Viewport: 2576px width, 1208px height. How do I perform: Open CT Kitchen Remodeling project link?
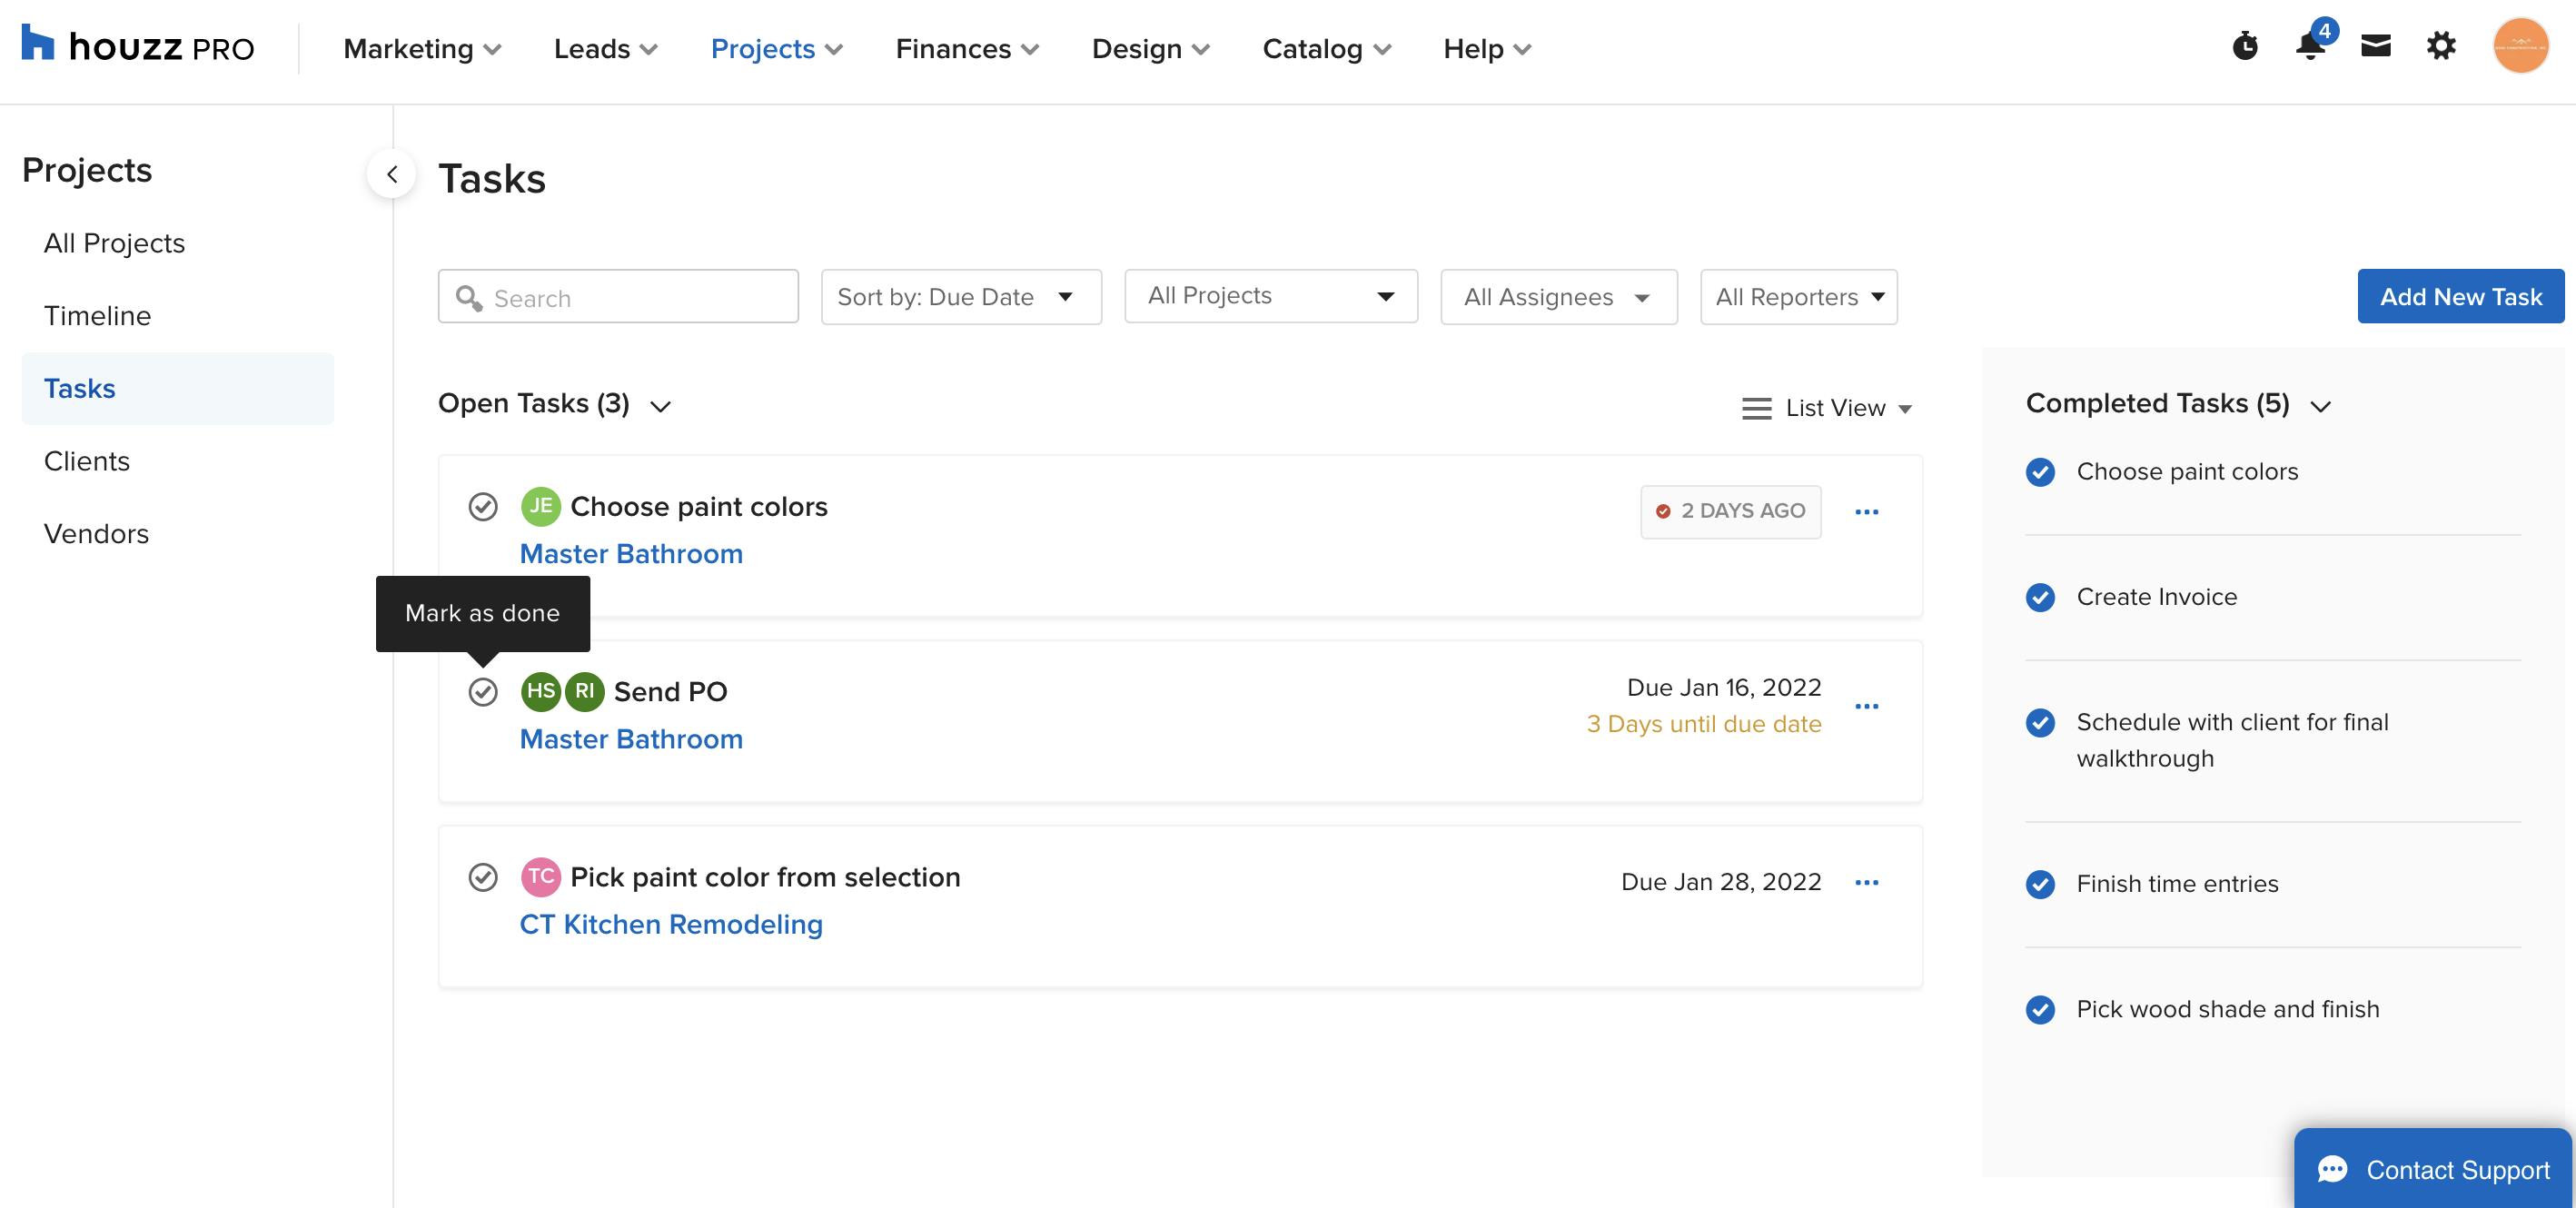pyautogui.click(x=671, y=924)
